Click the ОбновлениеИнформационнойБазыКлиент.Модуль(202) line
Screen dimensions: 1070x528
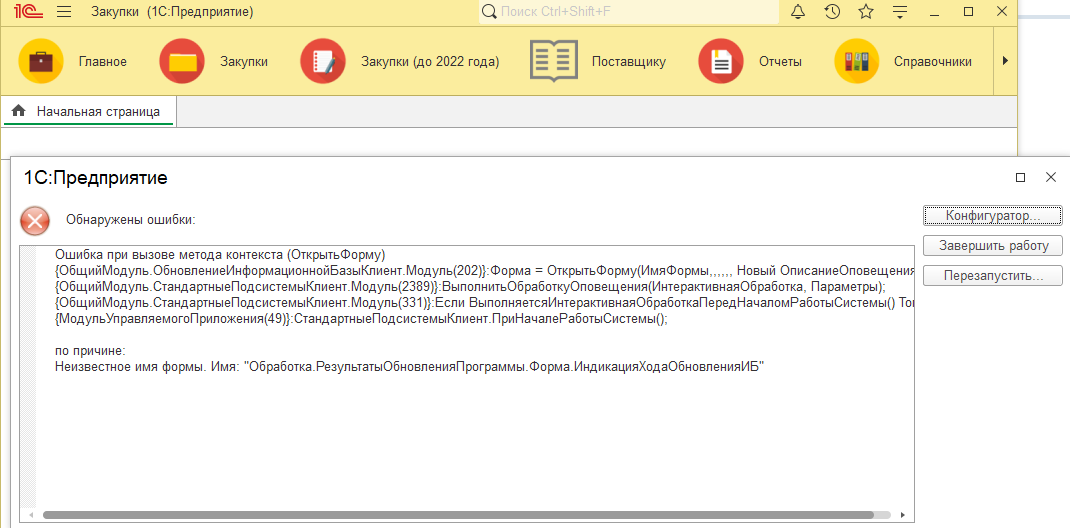(484, 270)
